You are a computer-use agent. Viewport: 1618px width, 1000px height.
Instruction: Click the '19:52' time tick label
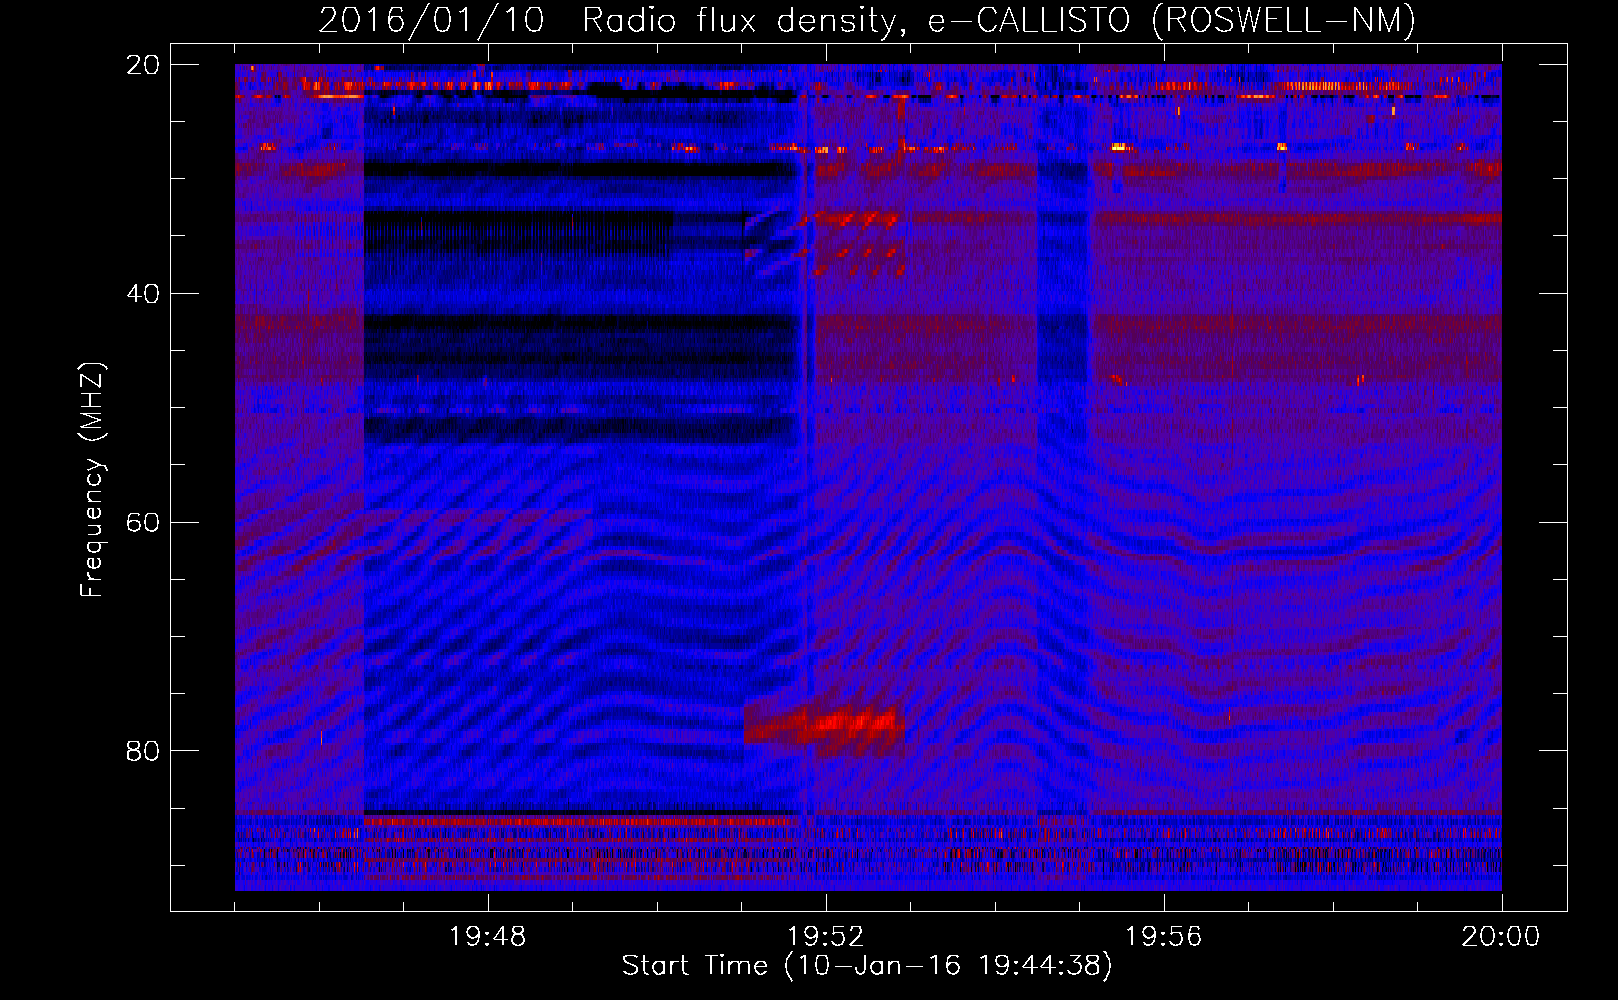click(x=825, y=937)
